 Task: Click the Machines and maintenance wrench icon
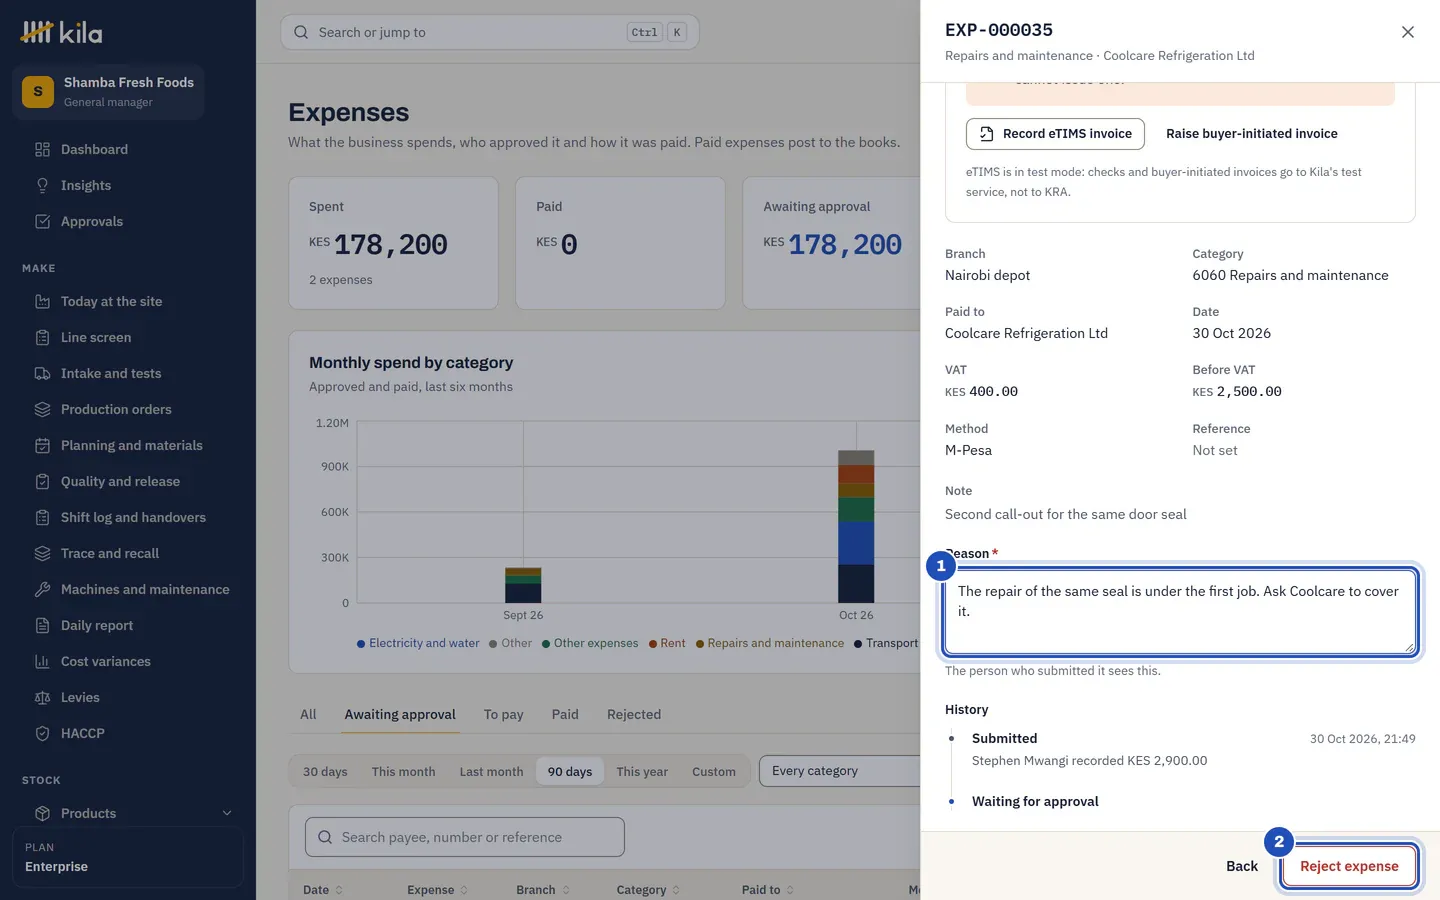(42, 589)
